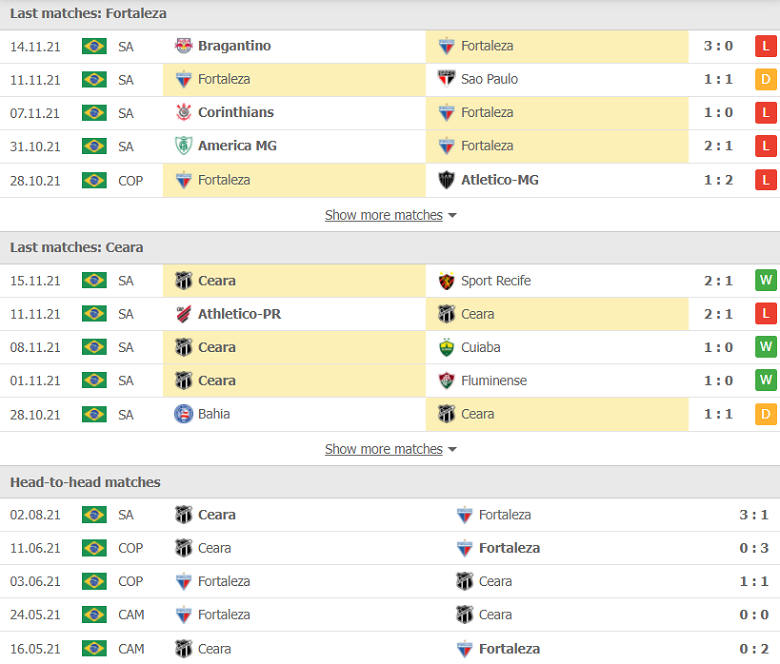Image resolution: width=780 pixels, height=664 pixels.
Task: Click the green W badge for Sport Recife match
Action: click(766, 281)
